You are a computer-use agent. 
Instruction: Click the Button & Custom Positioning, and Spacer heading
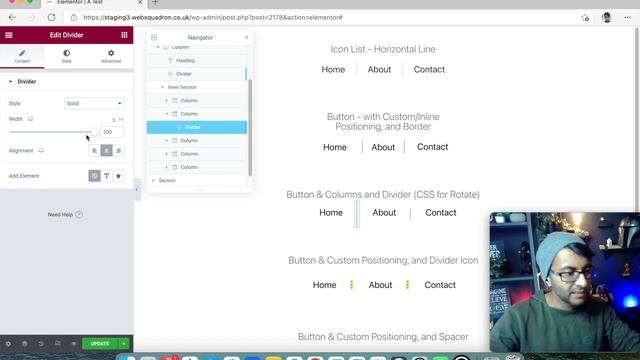[x=383, y=337]
